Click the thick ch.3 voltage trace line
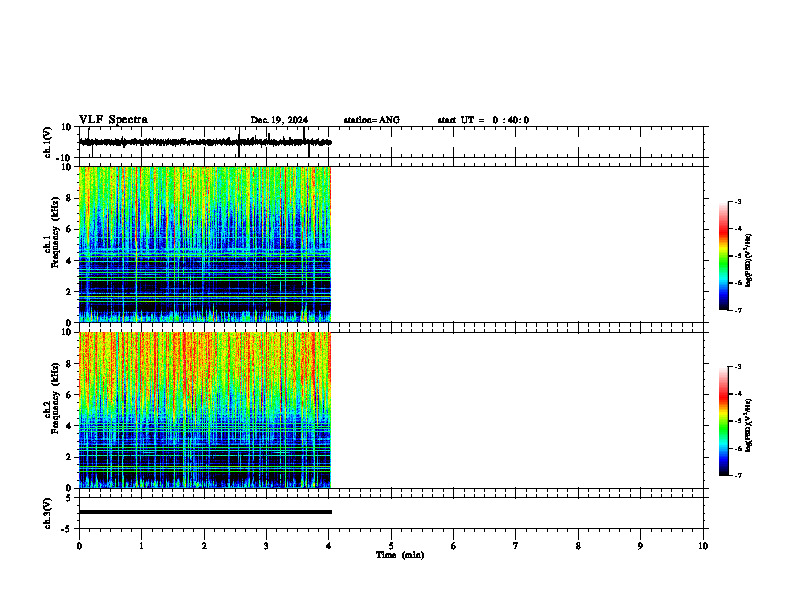Screen dimensions: 792x612 pyautogui.click(x=205, y=512)
